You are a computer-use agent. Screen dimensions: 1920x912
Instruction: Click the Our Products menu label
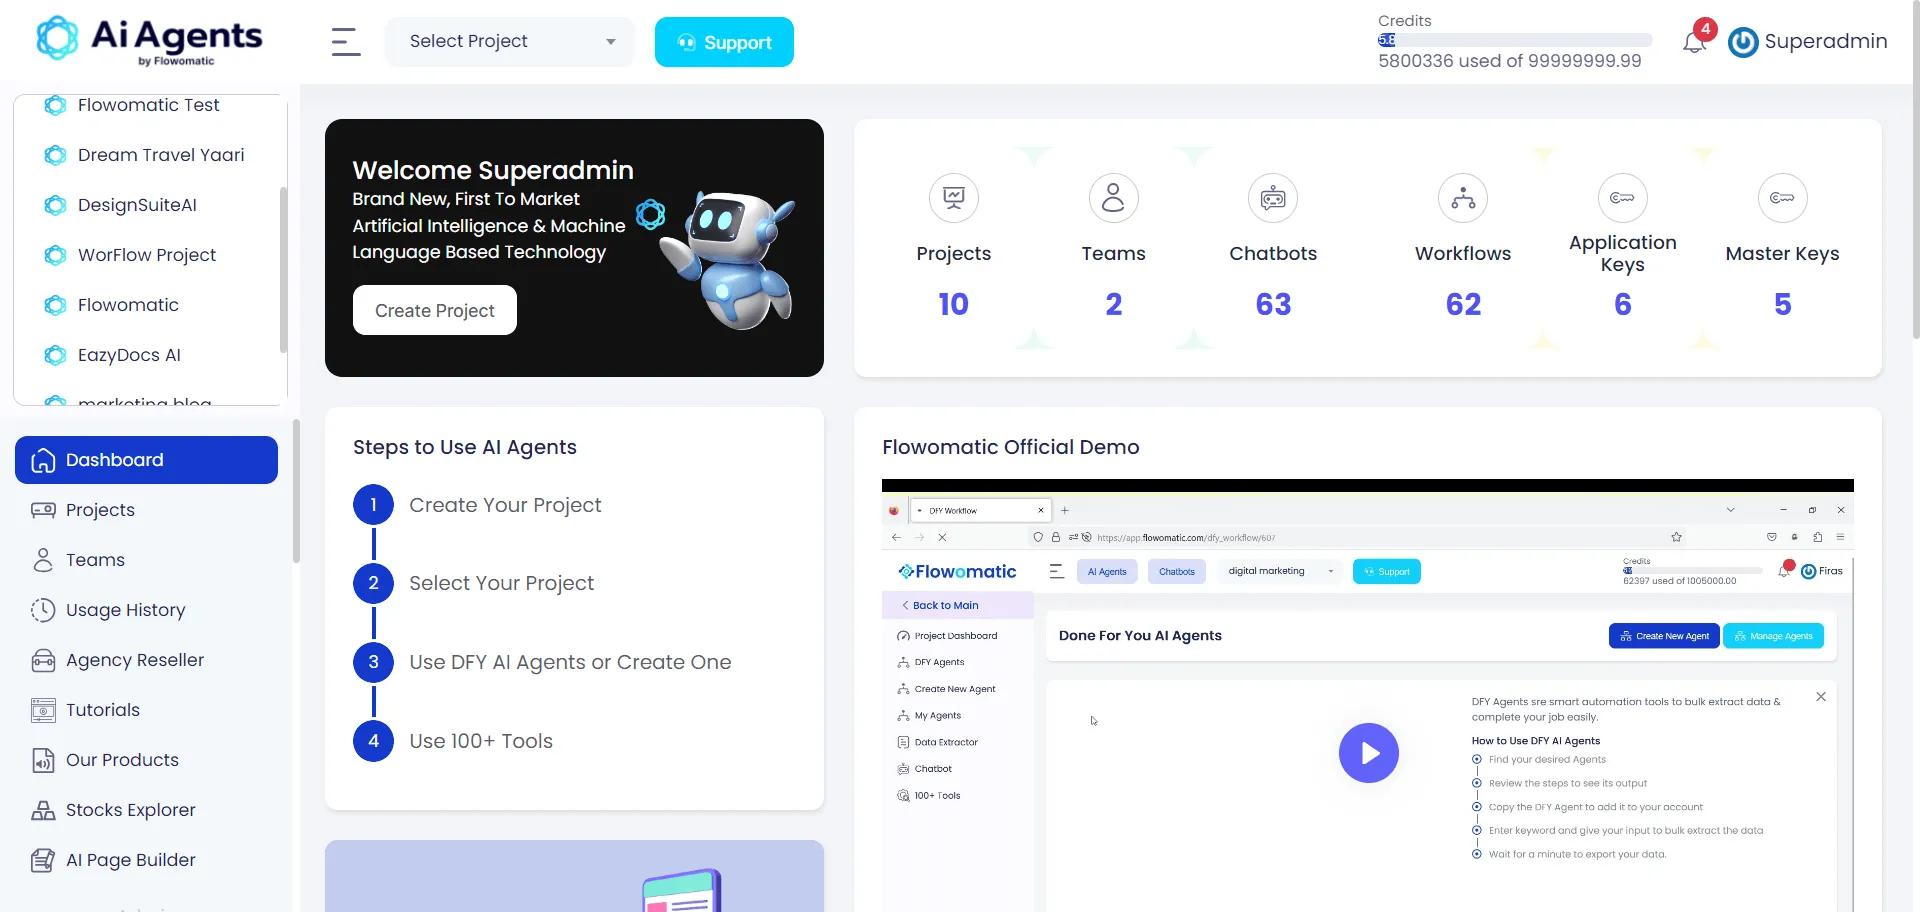tap(122, 760)
